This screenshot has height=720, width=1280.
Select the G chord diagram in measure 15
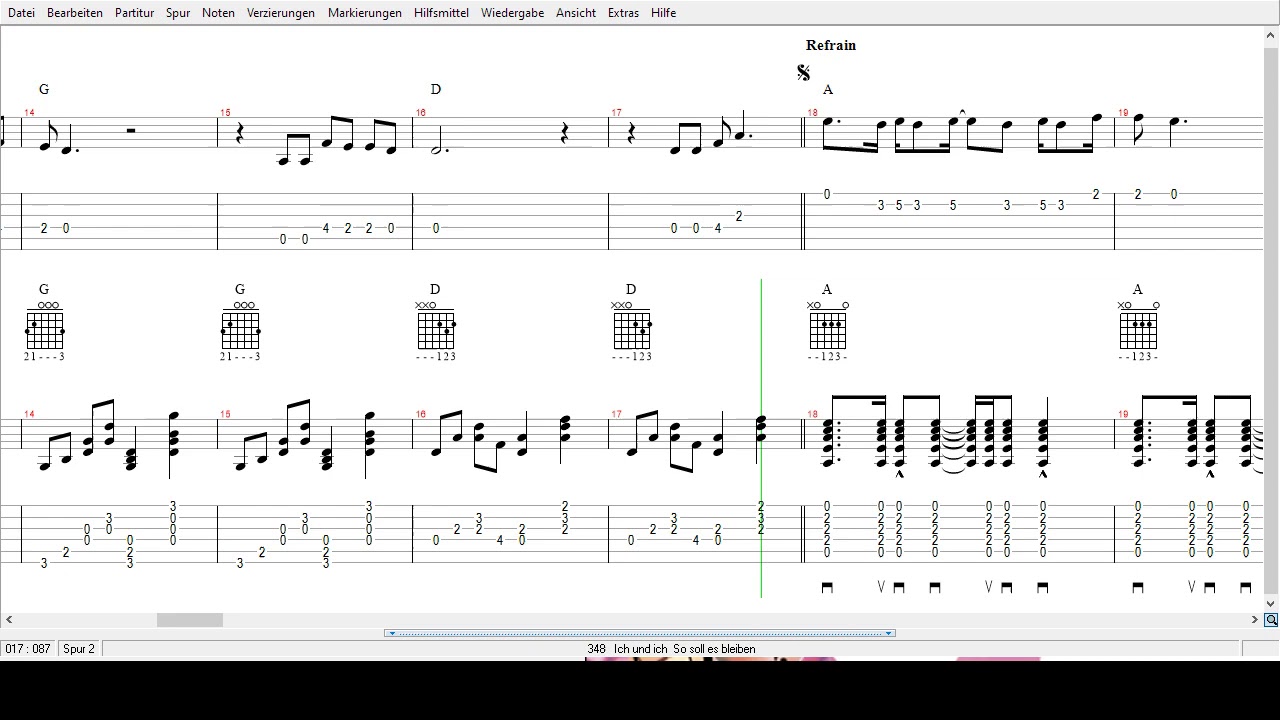click(x=241, y=325)
